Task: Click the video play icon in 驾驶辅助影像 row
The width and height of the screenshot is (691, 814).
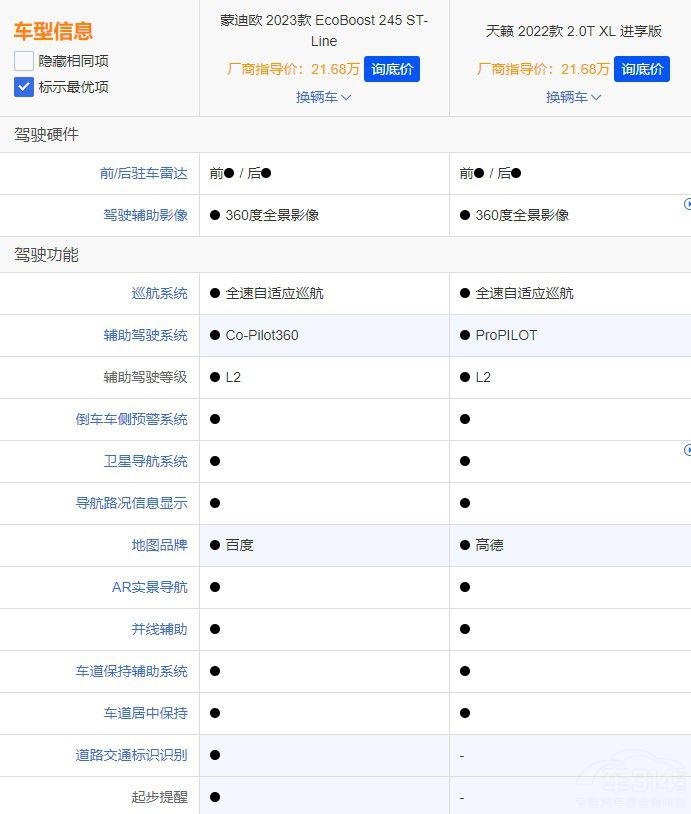Action: click(687, 203)
